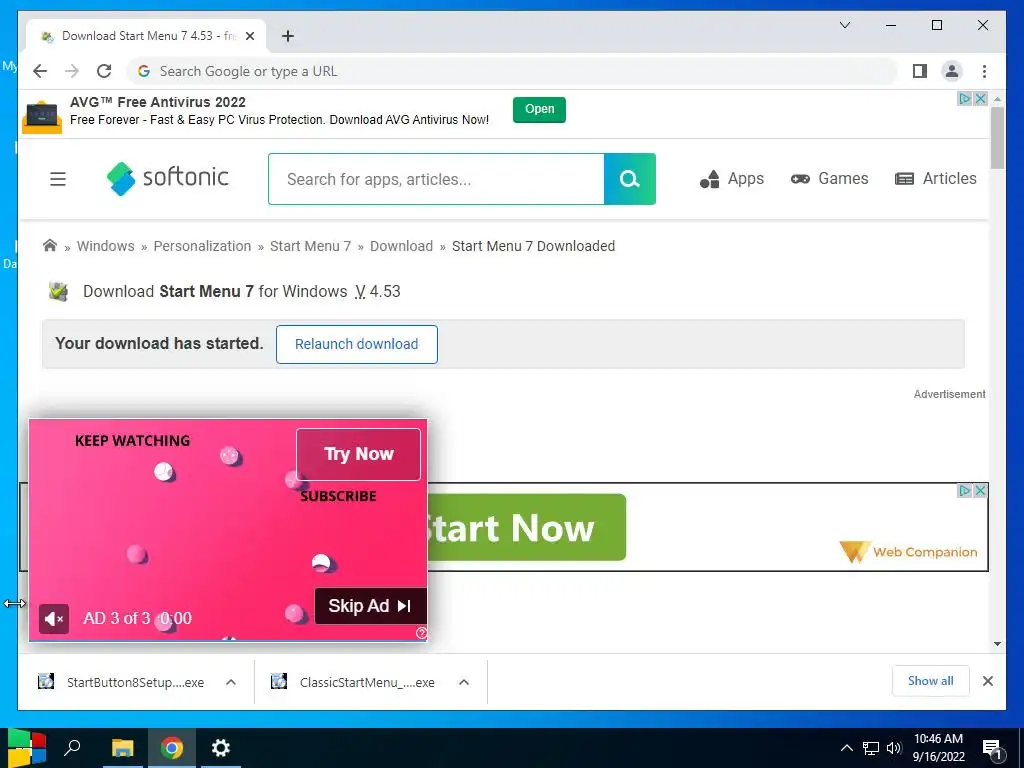Open the Chrome profile avatar
The image size is (1024, 768).
point(952,71)
